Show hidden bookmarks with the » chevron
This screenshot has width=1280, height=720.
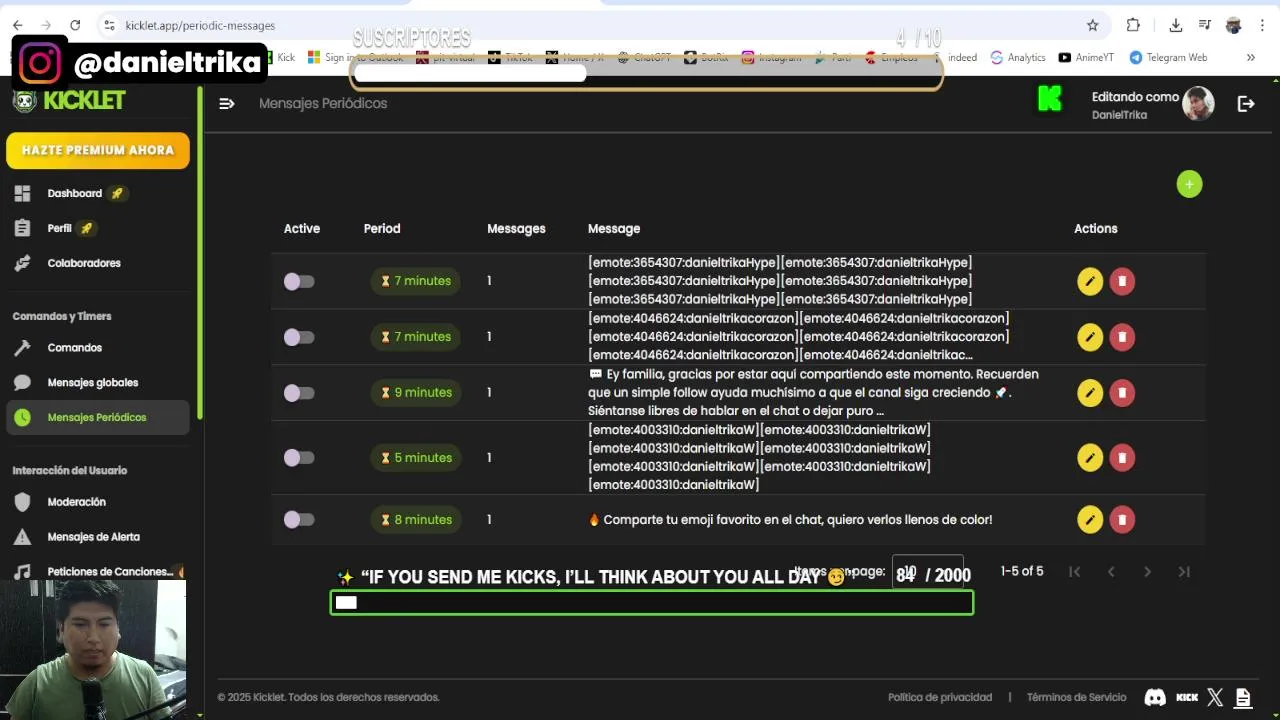1250,57
